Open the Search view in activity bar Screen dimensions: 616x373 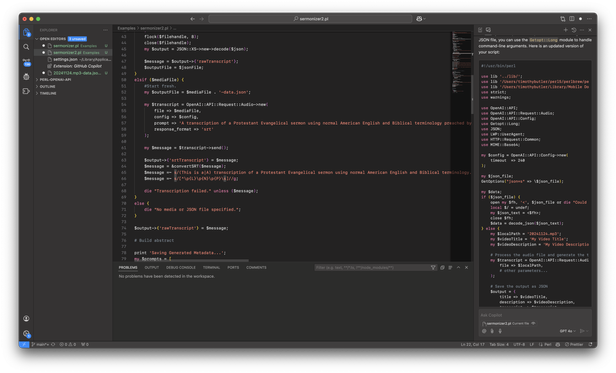pyautogui.click(x=26, y=47)
